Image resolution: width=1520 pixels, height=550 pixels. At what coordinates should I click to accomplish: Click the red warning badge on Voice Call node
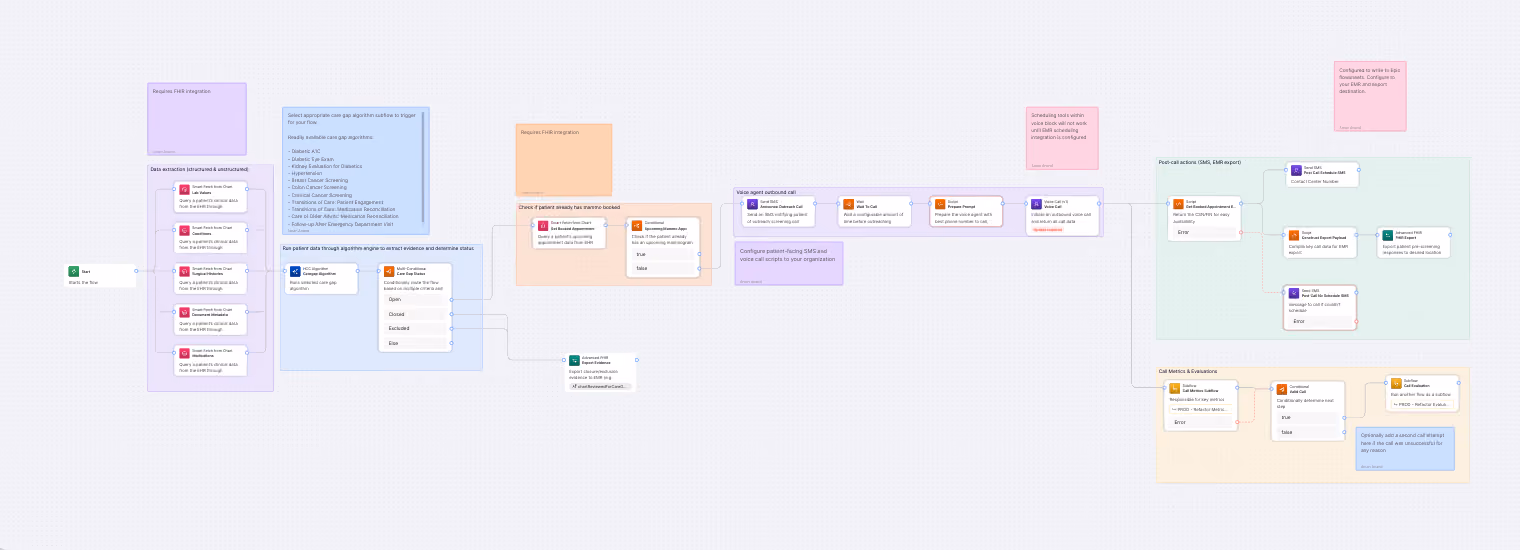pyautogui.click(x=1046, y=229)
